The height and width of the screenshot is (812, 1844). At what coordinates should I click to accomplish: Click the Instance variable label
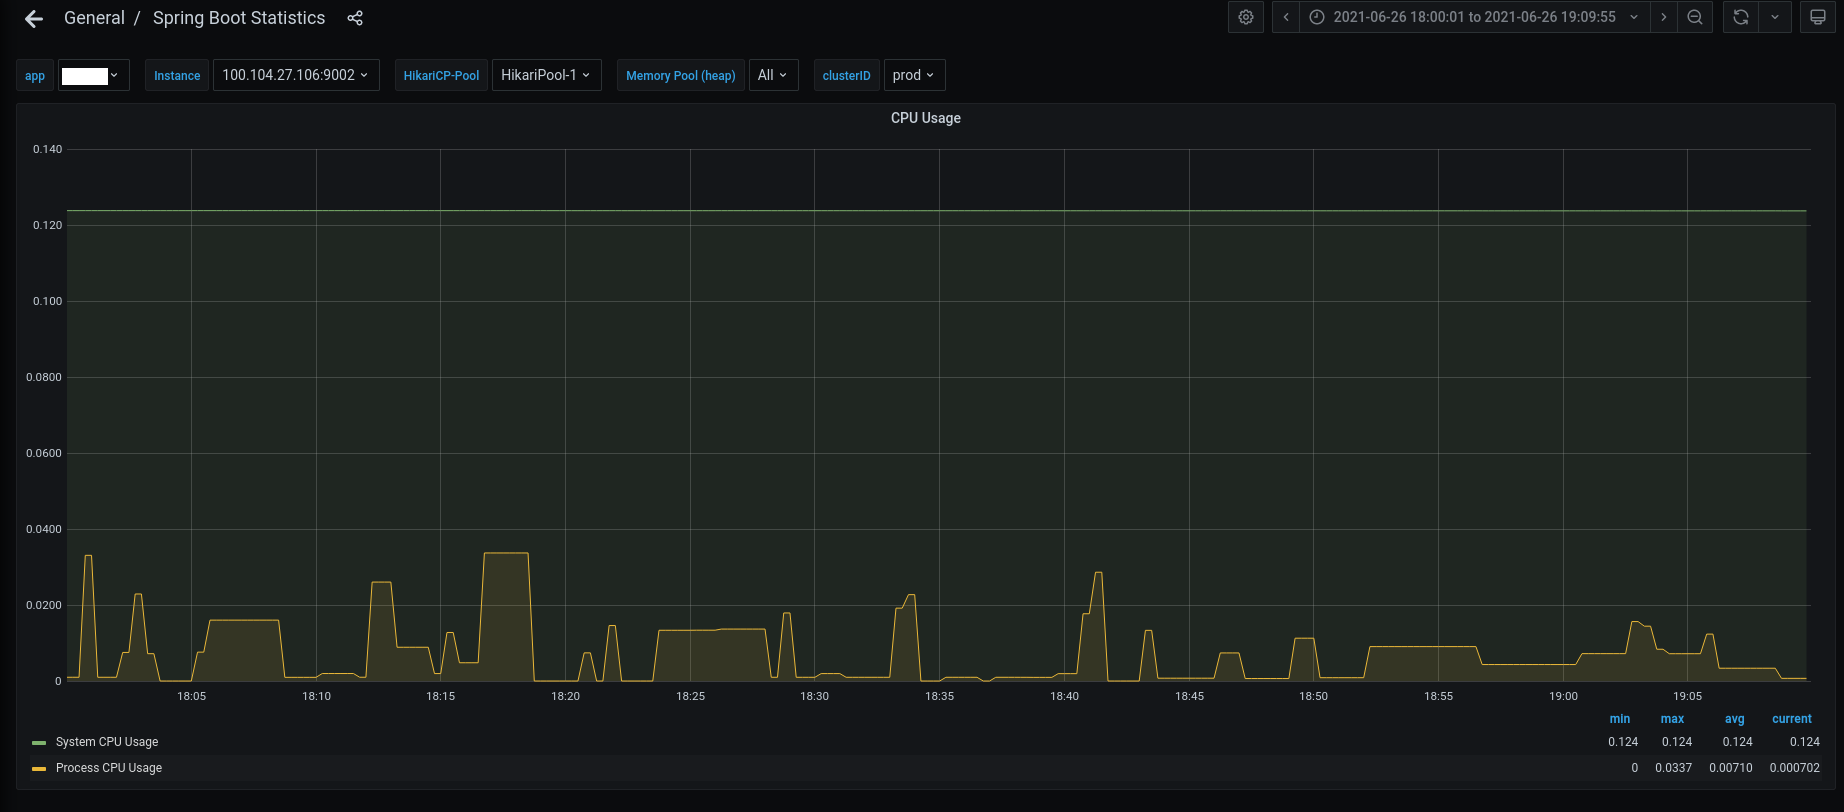click(x=177, y=76)
